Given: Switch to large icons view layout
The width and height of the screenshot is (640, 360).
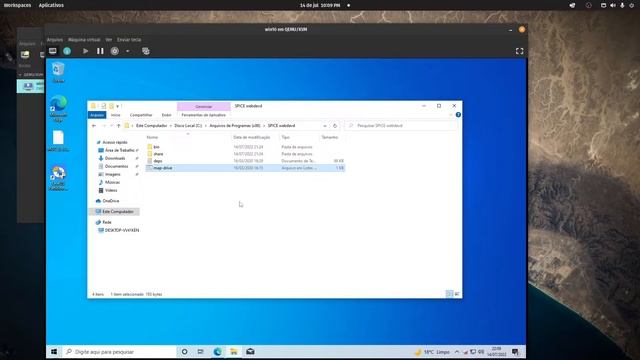Looking at the screenshot, I should pos(457,294).
